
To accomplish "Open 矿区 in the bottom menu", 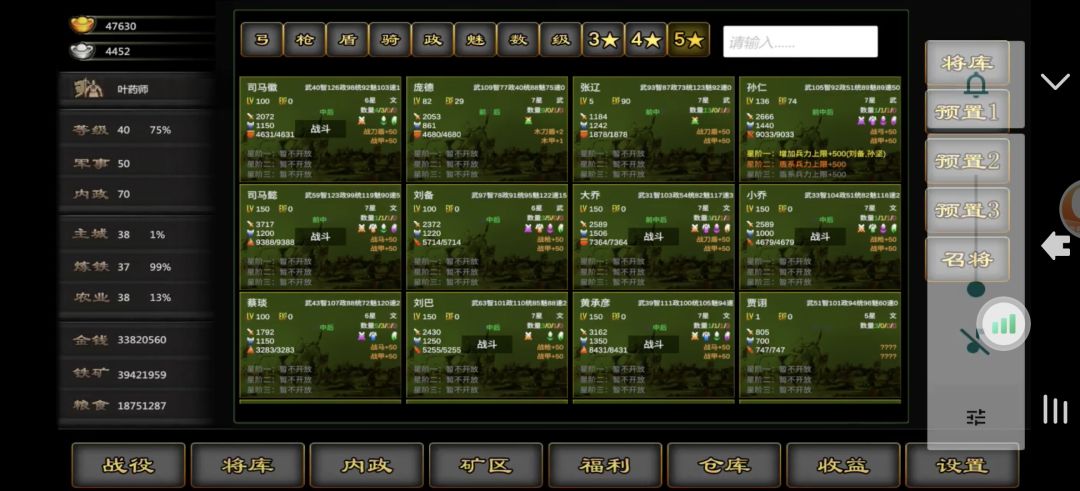I will (486, 466).
